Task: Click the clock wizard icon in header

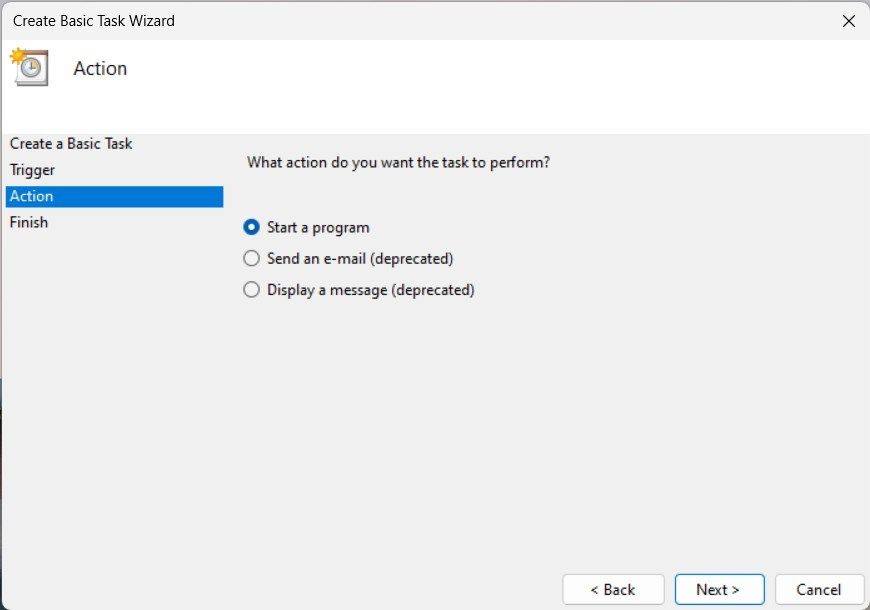Action: click(x=29, y=67)
